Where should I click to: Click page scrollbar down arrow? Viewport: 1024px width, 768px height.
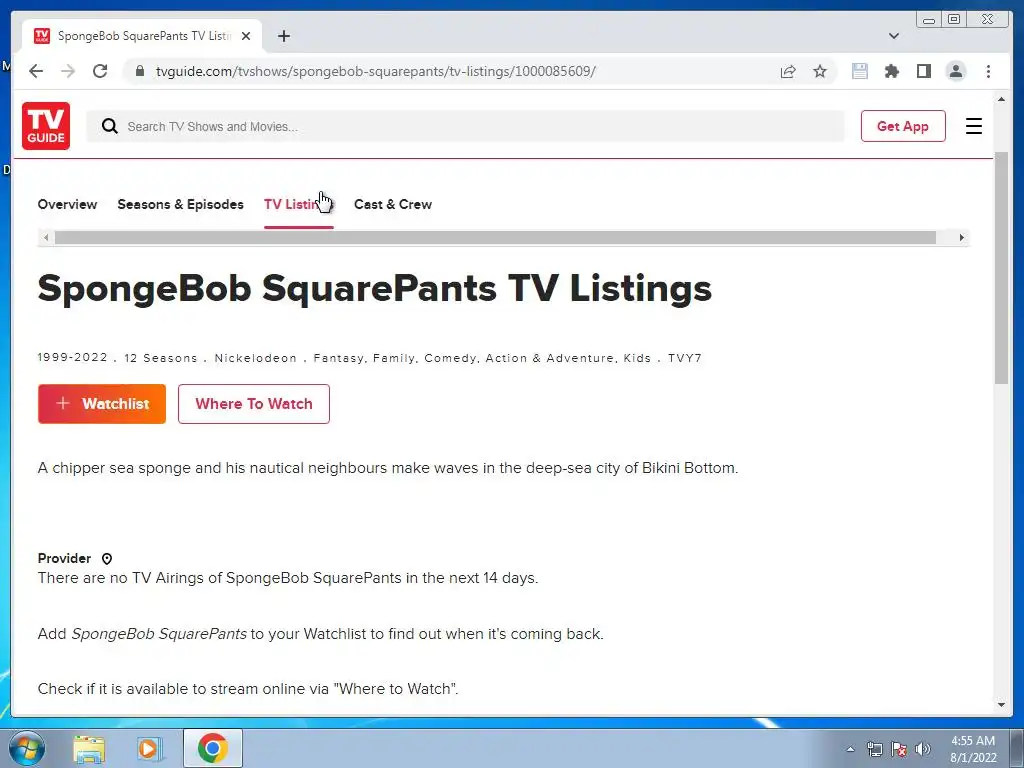pos(1001,705)
